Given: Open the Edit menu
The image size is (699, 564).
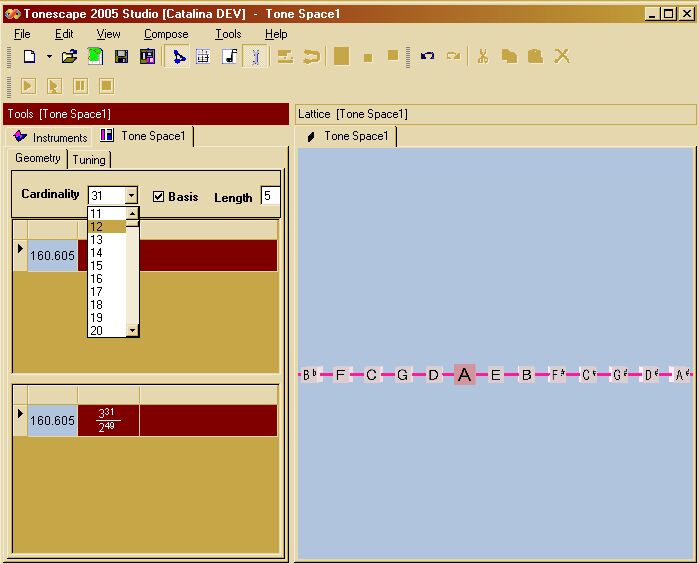Looking at the screenshot, I should 64,34.
